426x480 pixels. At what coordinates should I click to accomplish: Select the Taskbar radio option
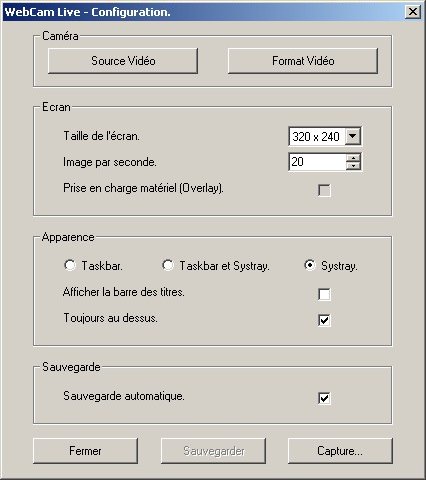70,265
